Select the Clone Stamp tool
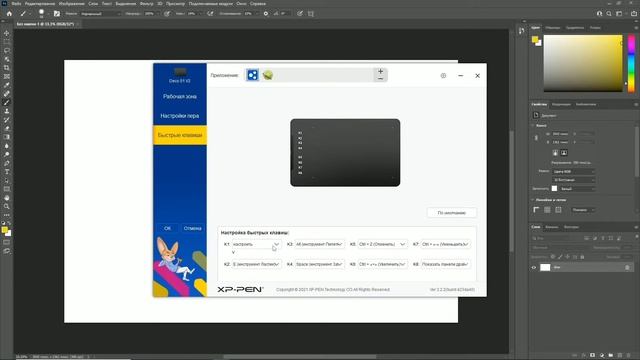The image size is (640, 360). click(x=7, y=111)
